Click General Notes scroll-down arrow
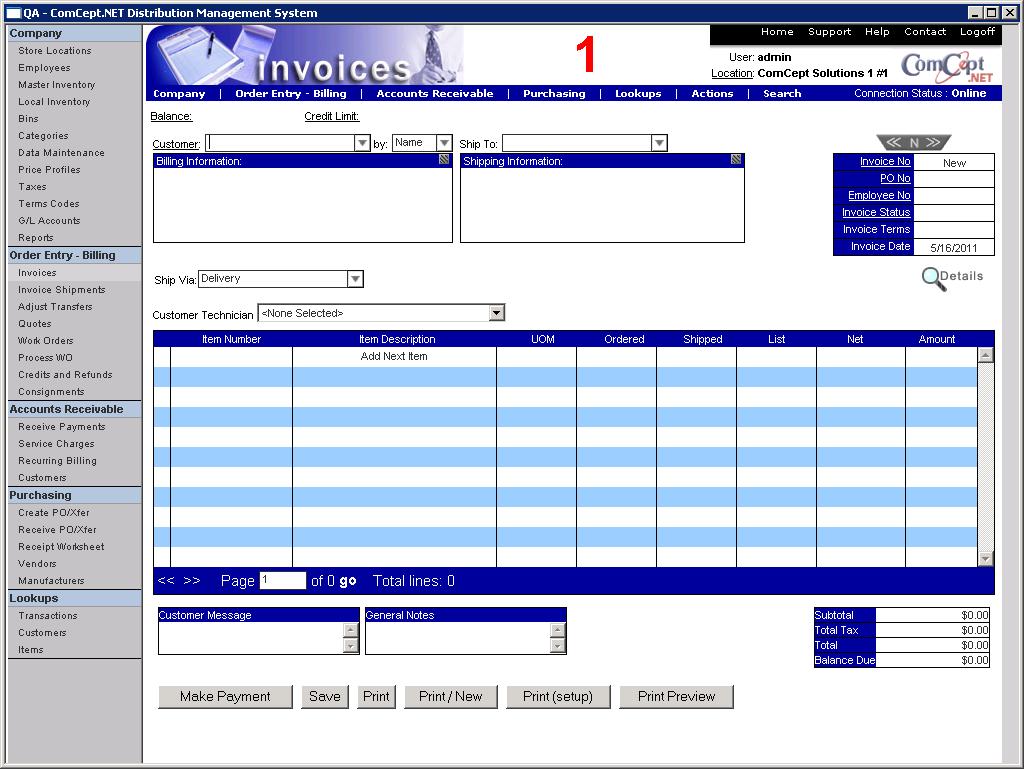1024x769 pixels. (x=557, y=646)
